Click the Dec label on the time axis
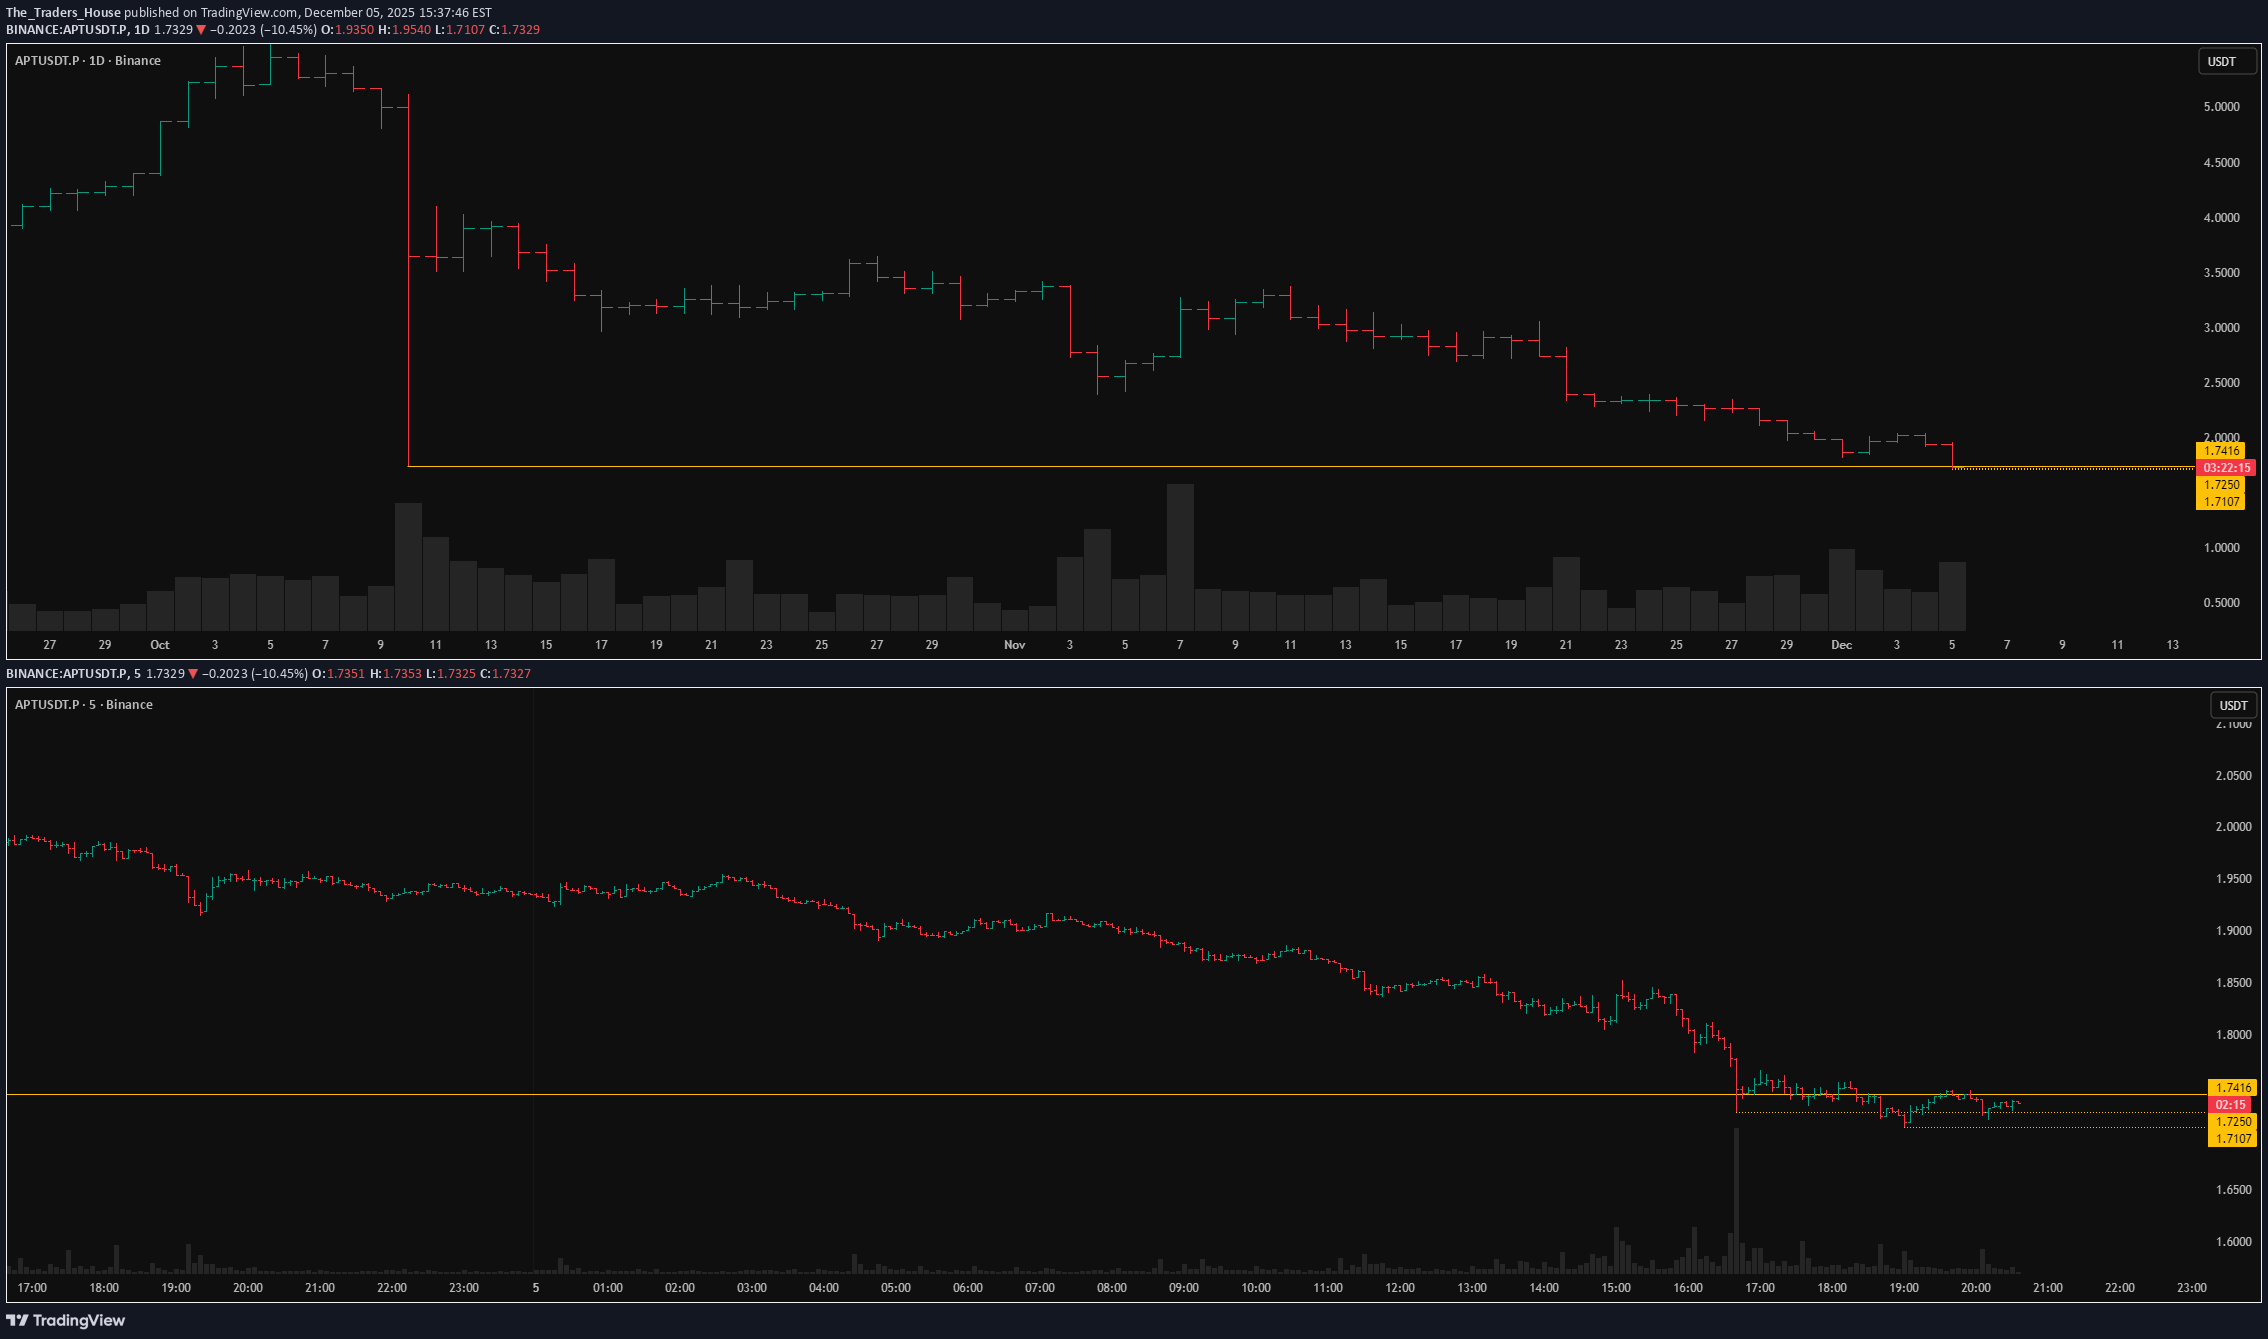Screen dimensions: 2268x1339 click(1843, 645)
